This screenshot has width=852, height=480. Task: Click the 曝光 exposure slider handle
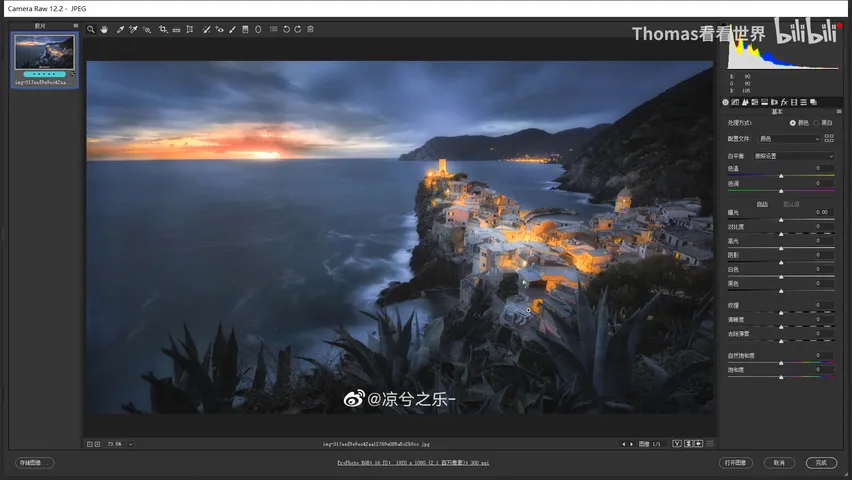[781, 220]
